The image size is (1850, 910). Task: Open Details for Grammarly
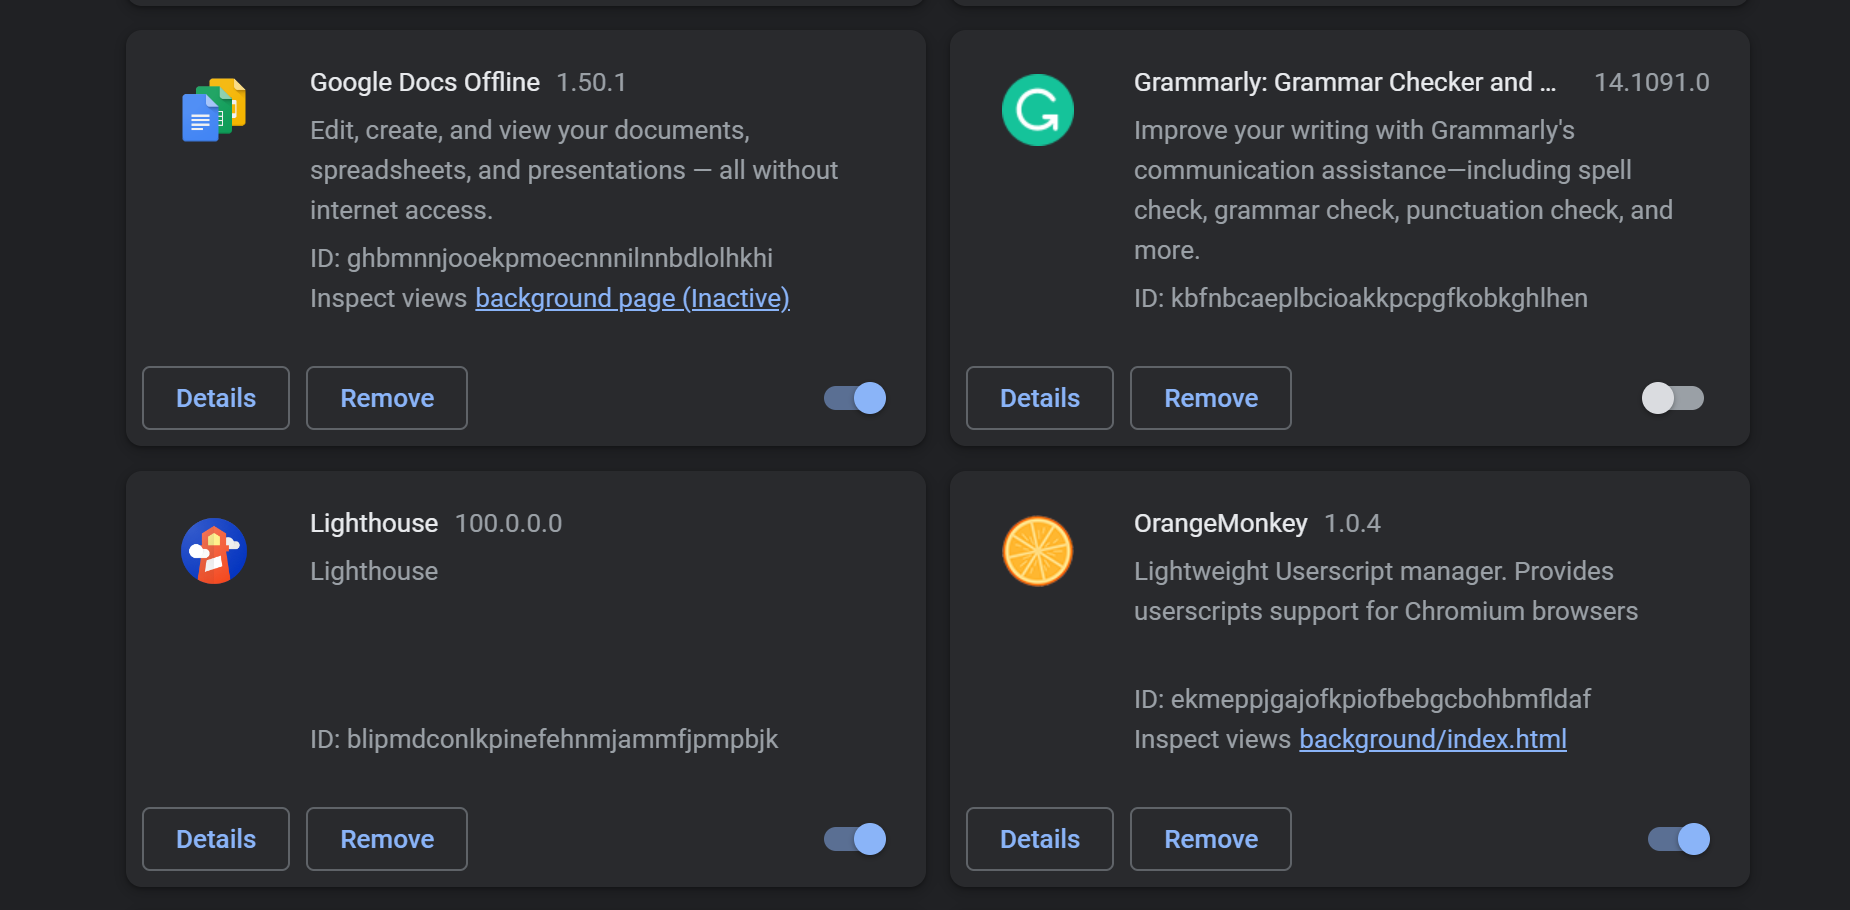pos(1039,398)
